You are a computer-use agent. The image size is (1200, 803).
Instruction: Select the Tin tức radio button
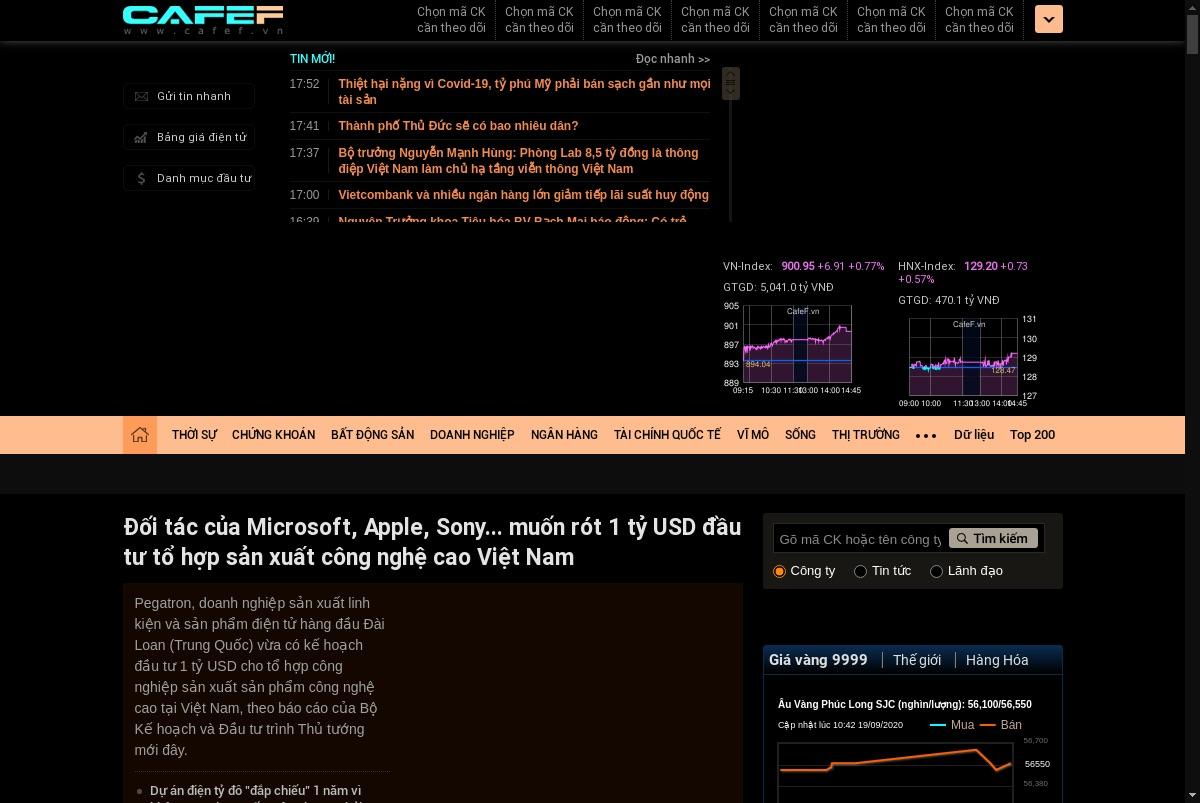(x=860, y=571)
